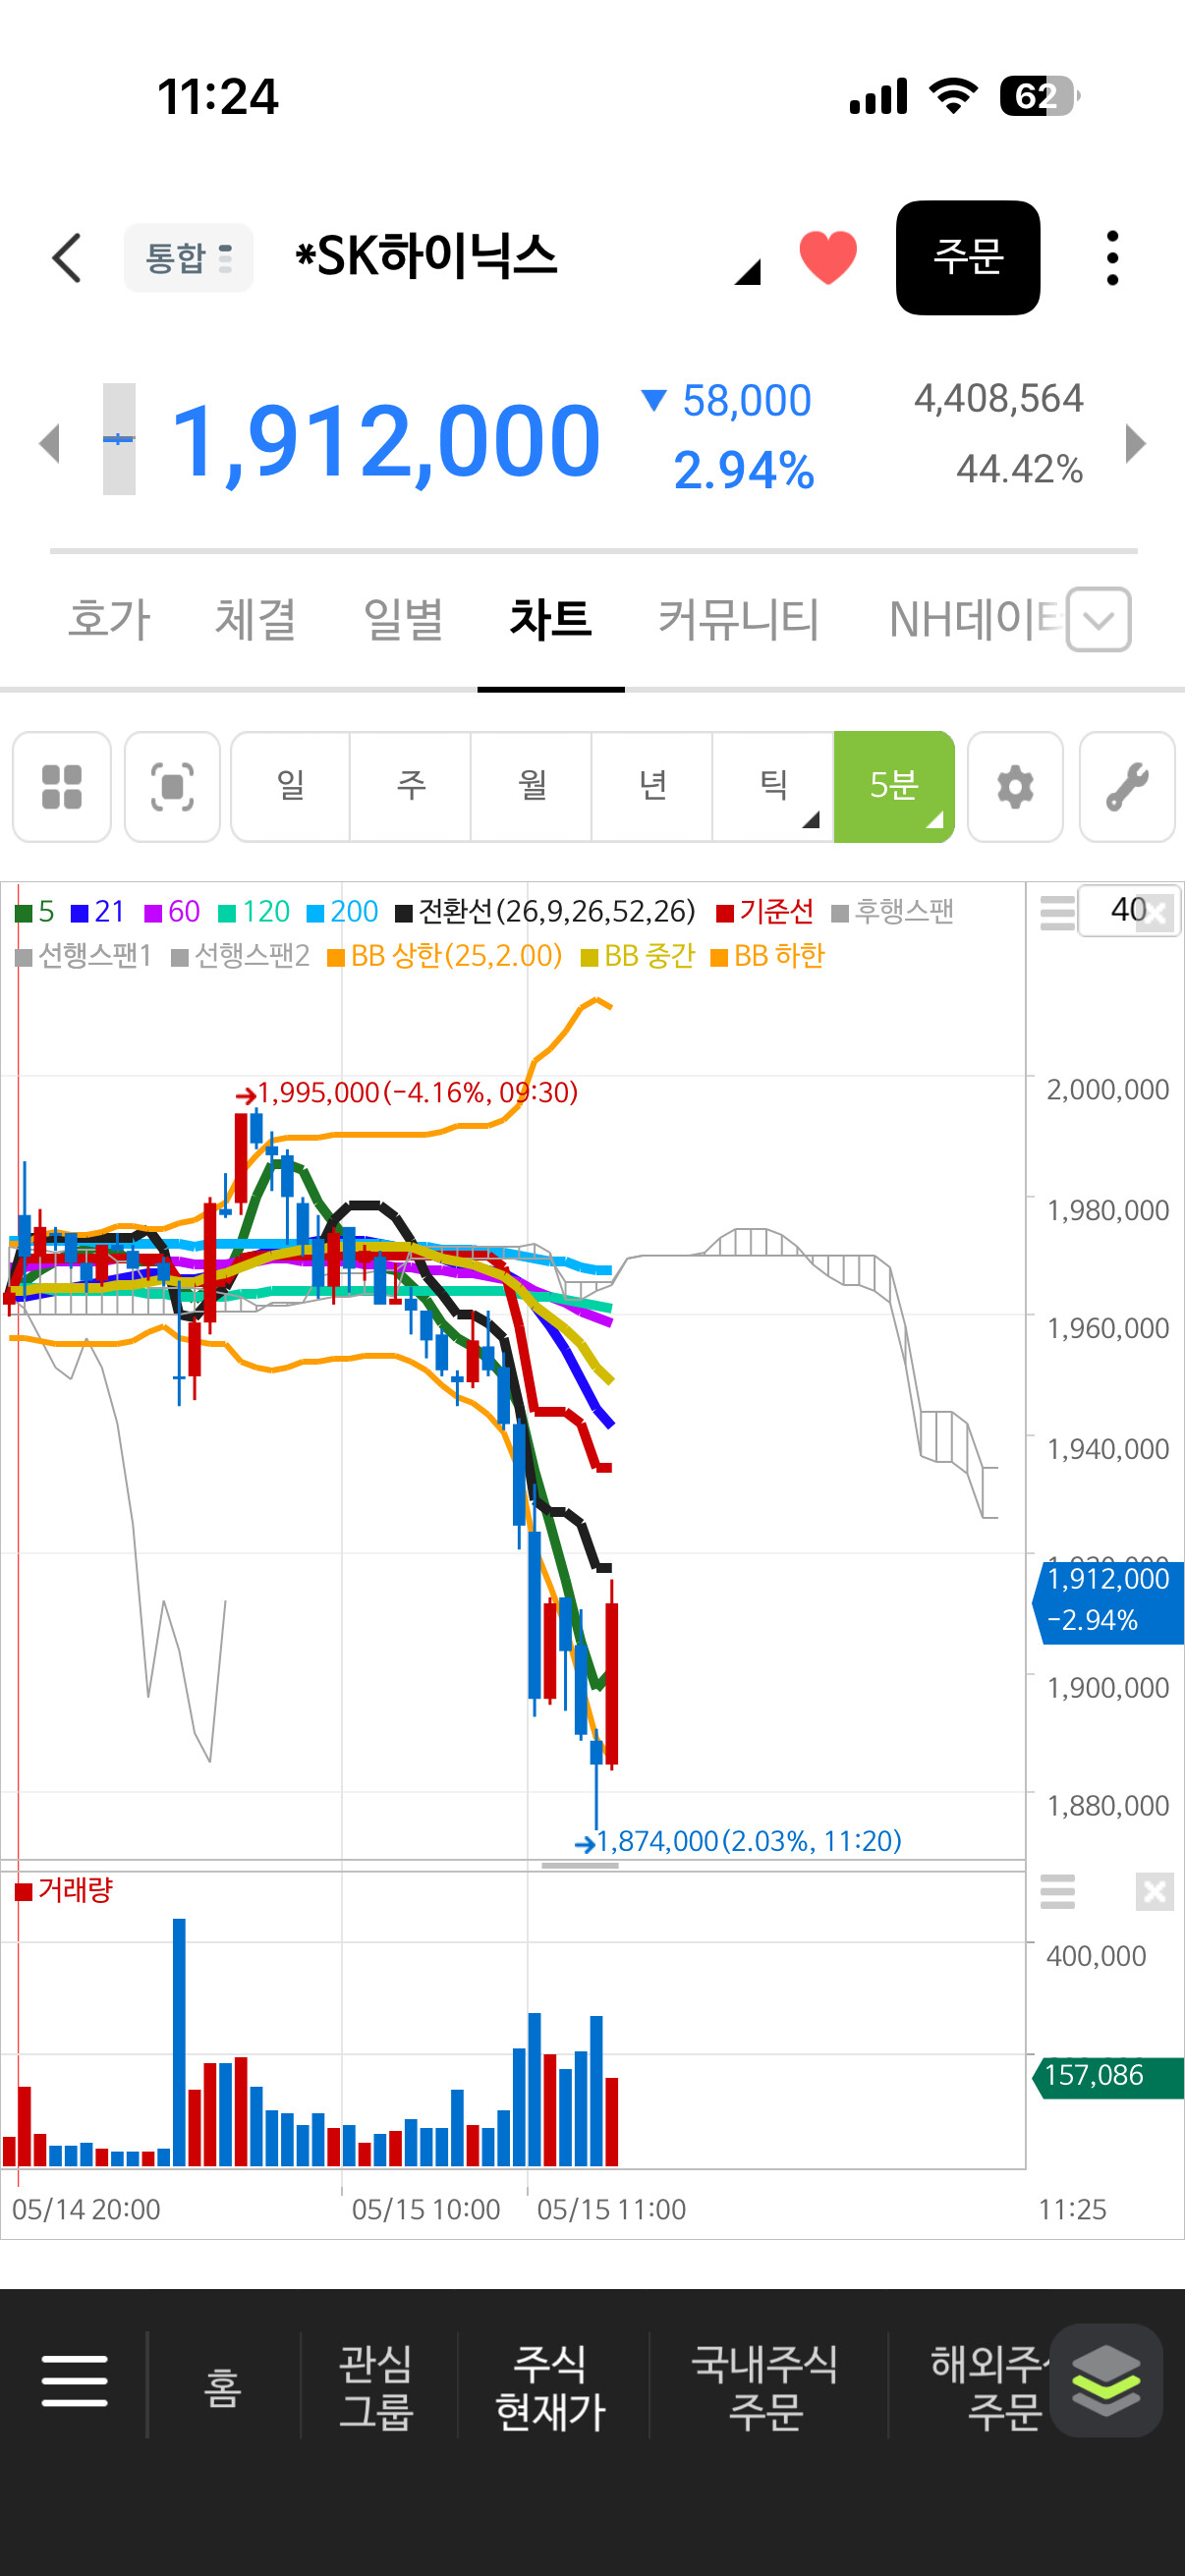
Task: Tap the fullscreen chart focus icon
Action: coord(172,787)
